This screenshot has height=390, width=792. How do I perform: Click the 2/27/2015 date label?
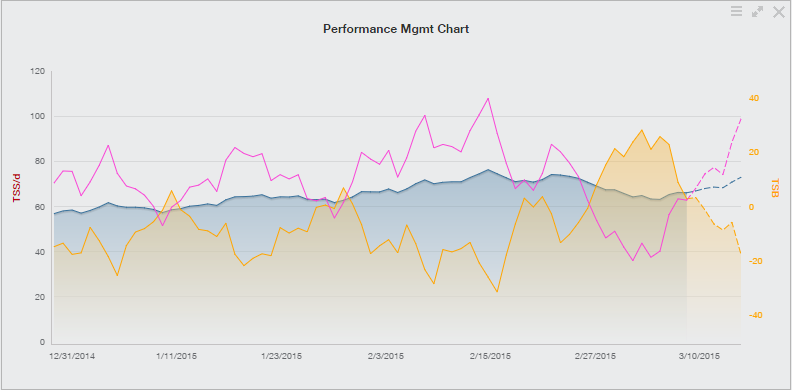(x=596, y=356)
